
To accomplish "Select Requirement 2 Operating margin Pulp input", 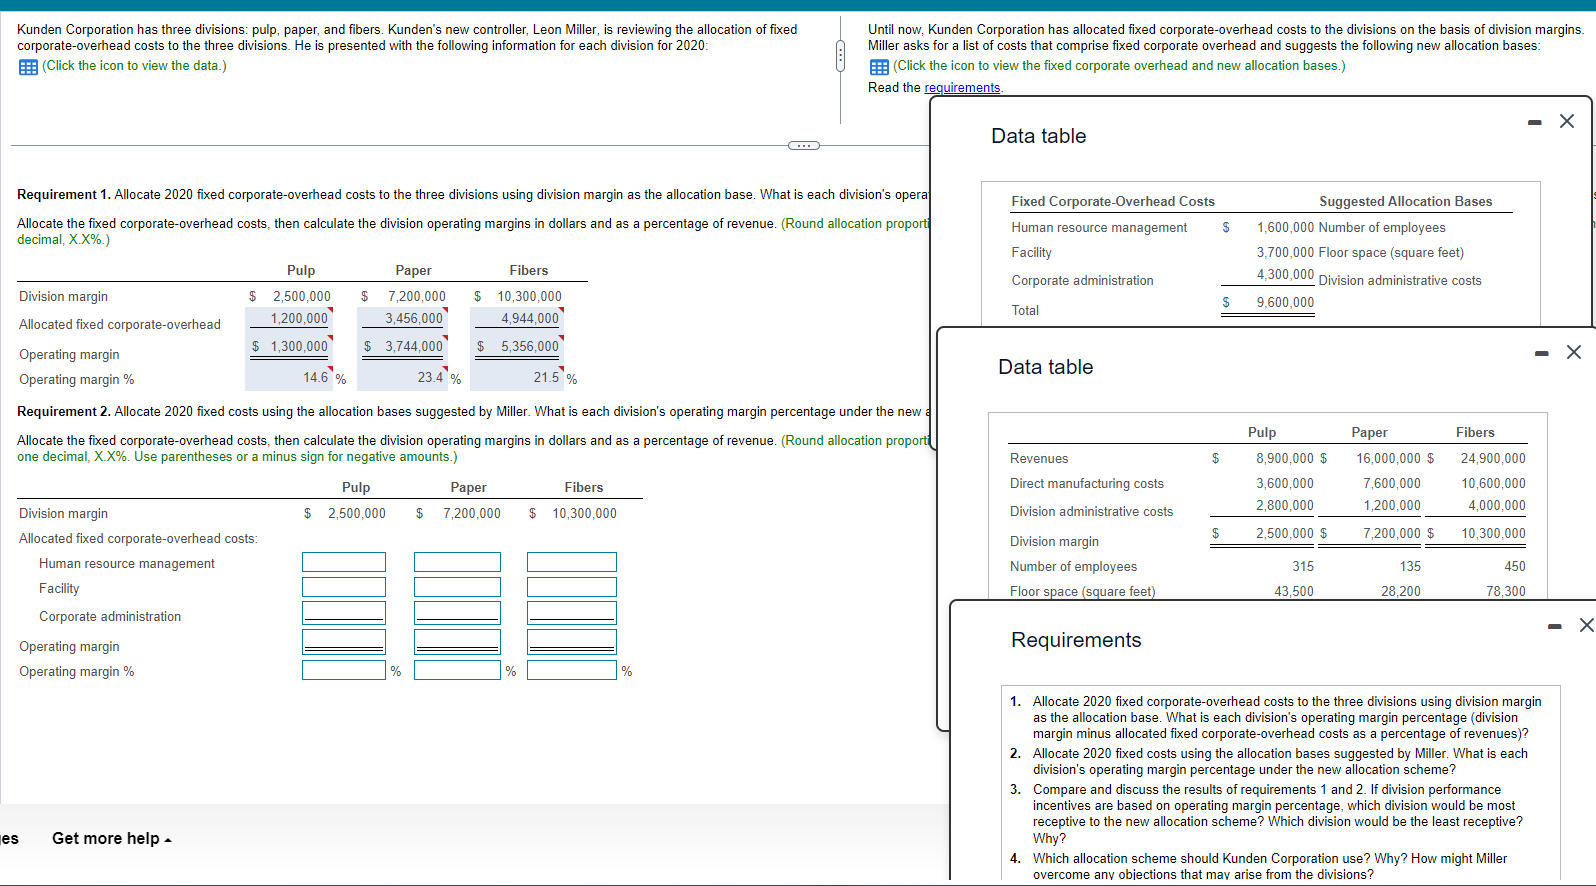I will click(344, 642).
